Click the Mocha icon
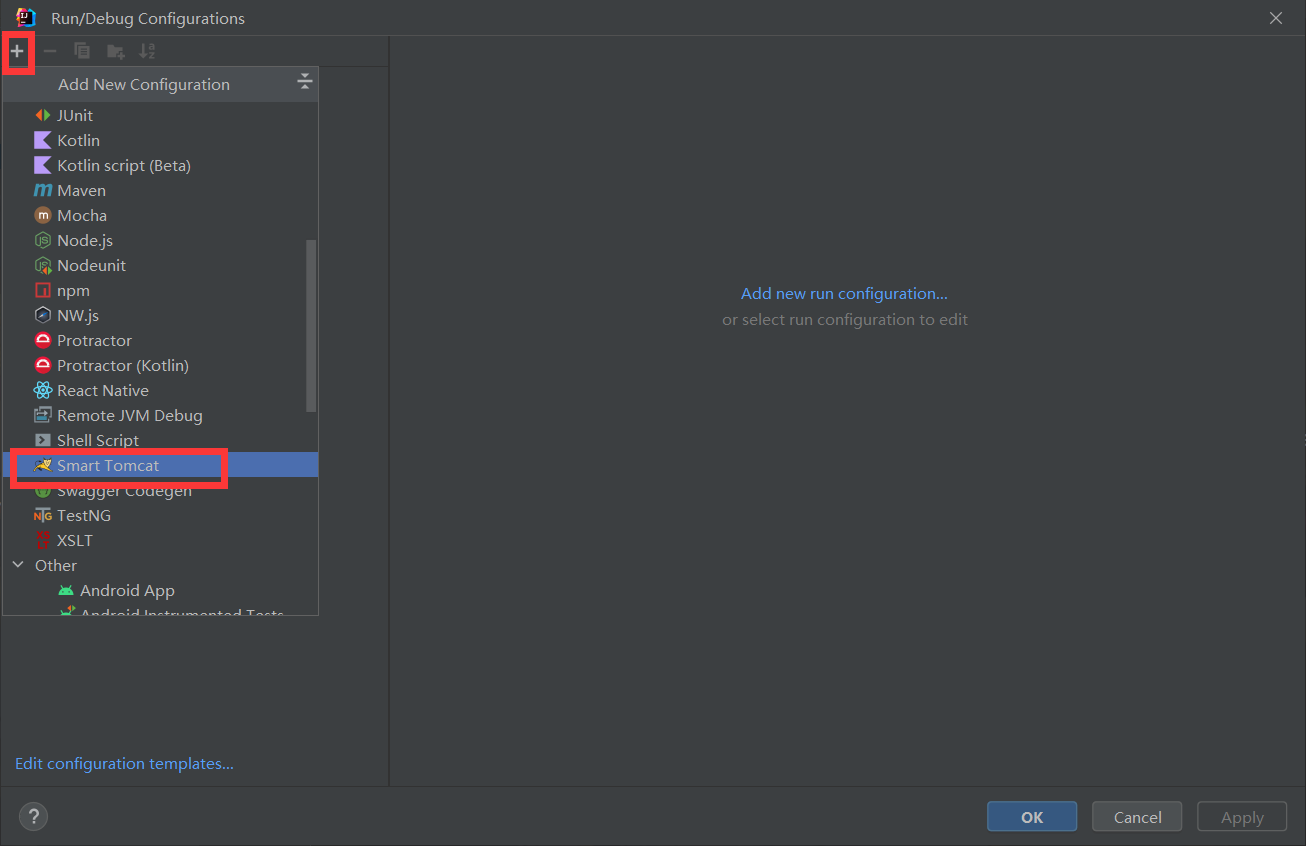The image size is (1306, 846). click(x=42, y=215)
